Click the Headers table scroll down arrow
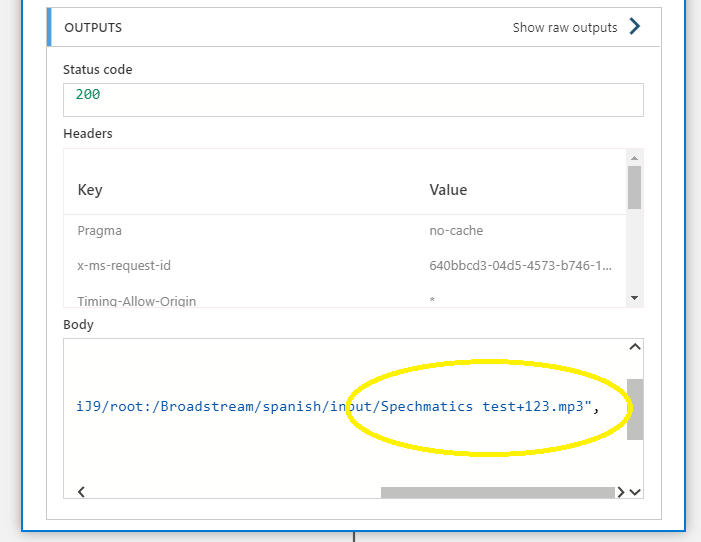The image size is (701, 542). point(634,298)
